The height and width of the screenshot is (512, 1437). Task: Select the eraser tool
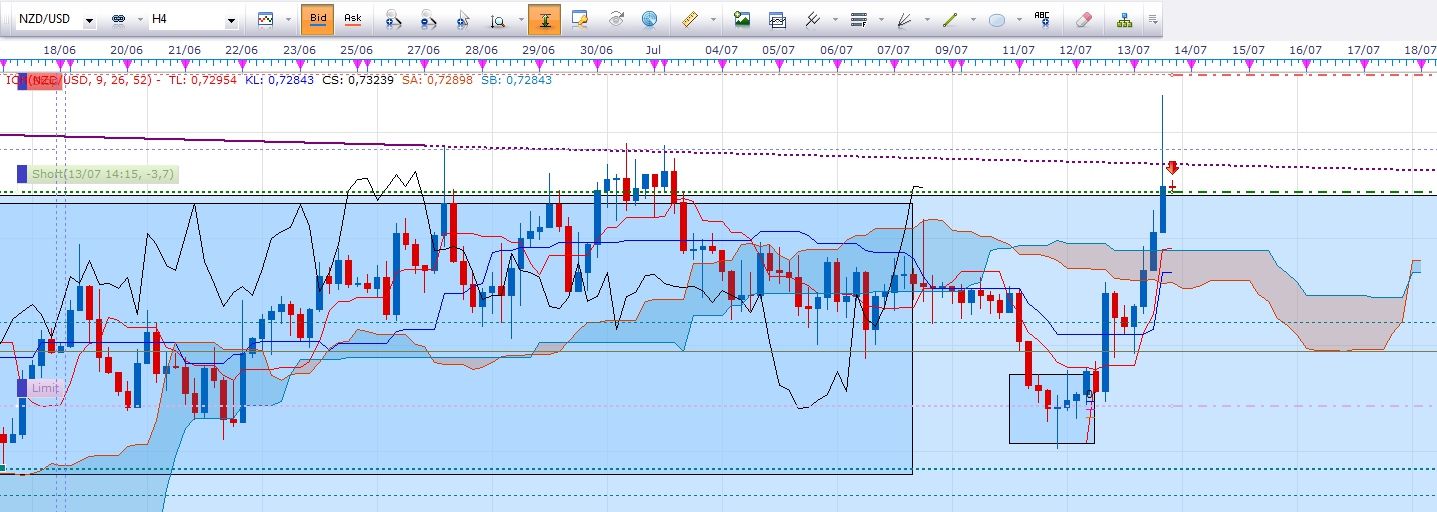click(x=1083, y=19)
